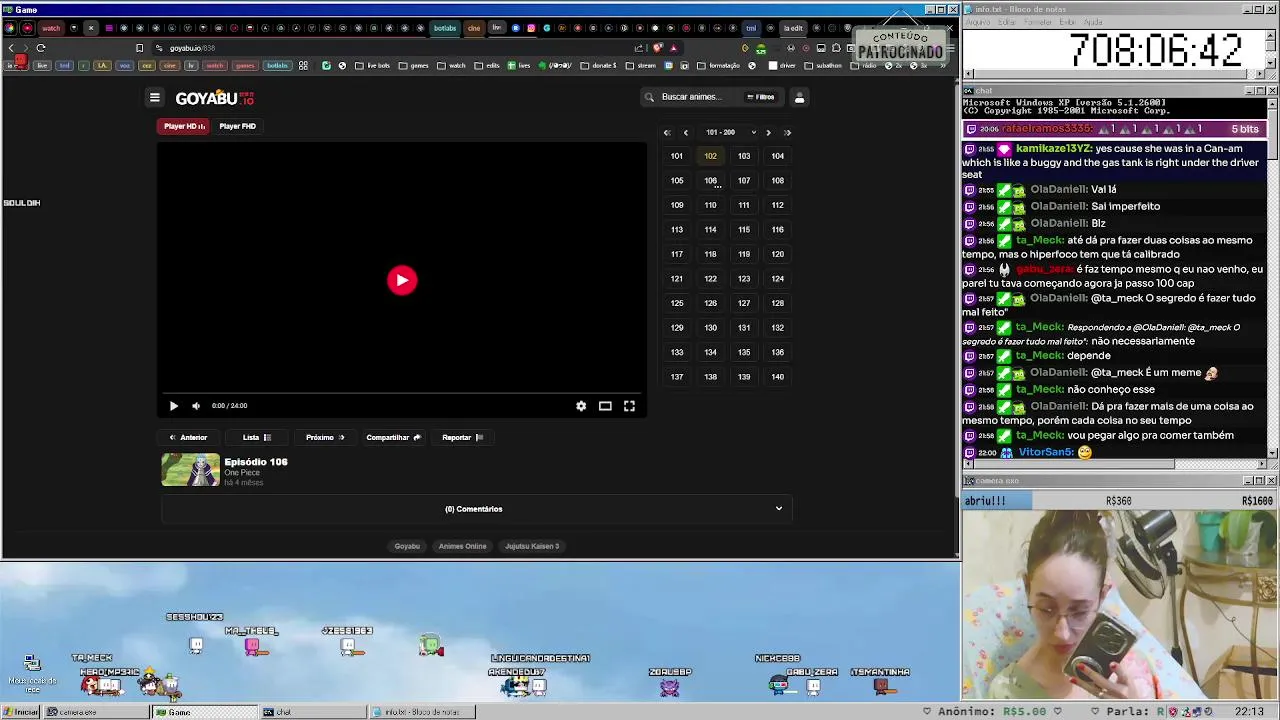Go to the Anterior episode
1280x720 pixels.
188,437
